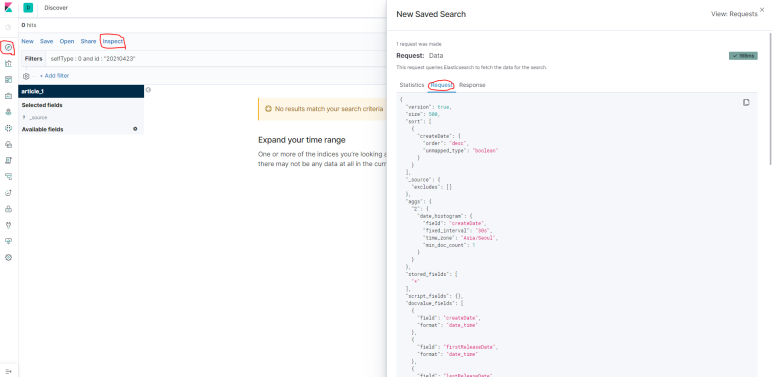Switch to the Request tab

click(x=441, y=85)
